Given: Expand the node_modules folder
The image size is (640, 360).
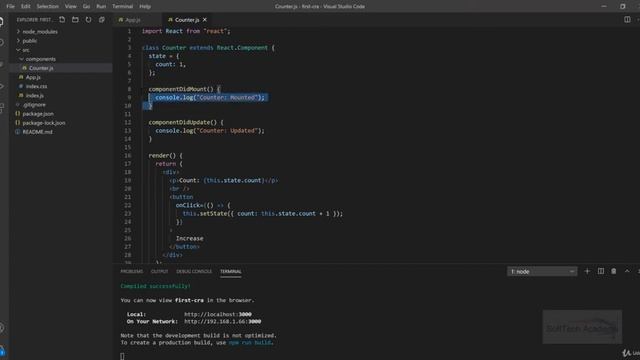Looking at the screenshot, I should click(37, 31).
